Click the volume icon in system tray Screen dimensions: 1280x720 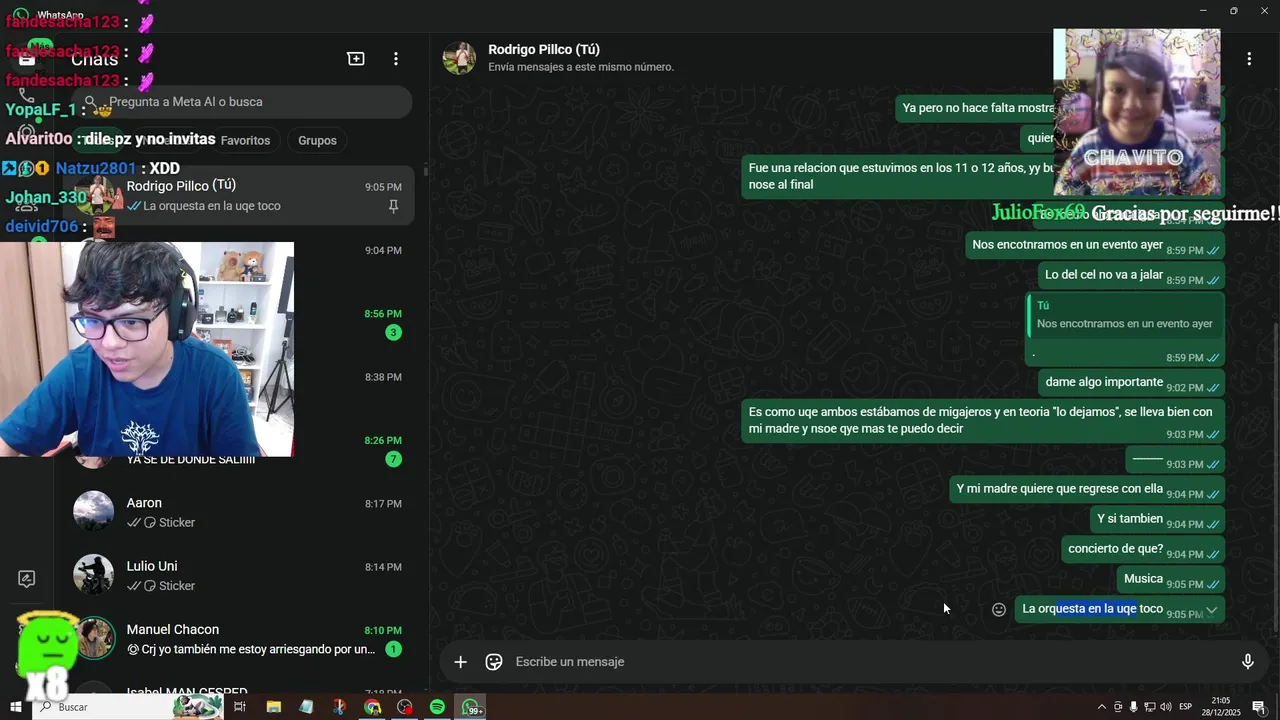1165,707
